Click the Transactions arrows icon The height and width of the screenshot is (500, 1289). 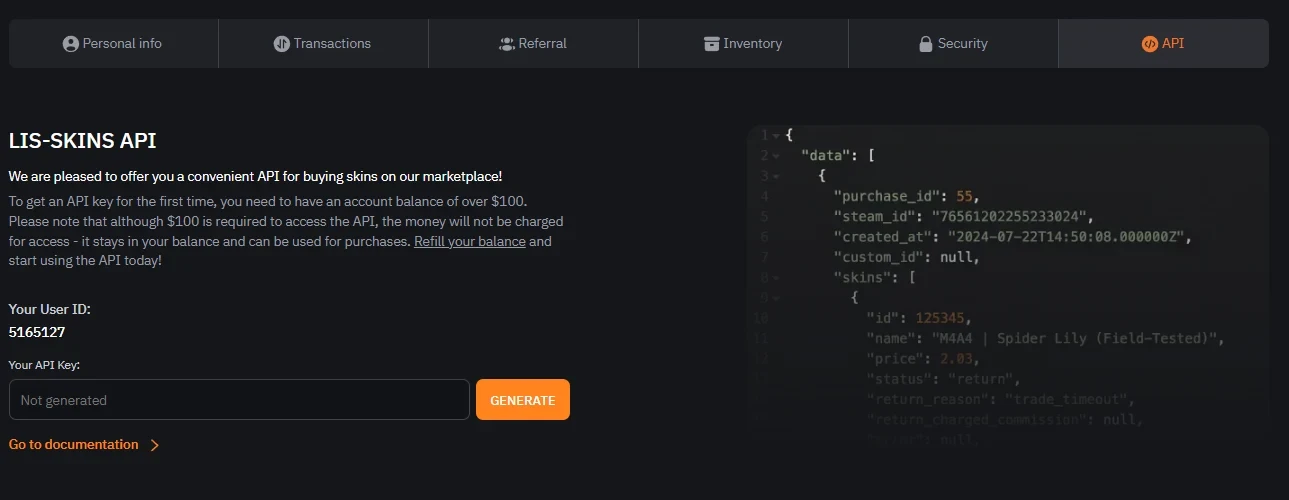[x=281, y=44]
